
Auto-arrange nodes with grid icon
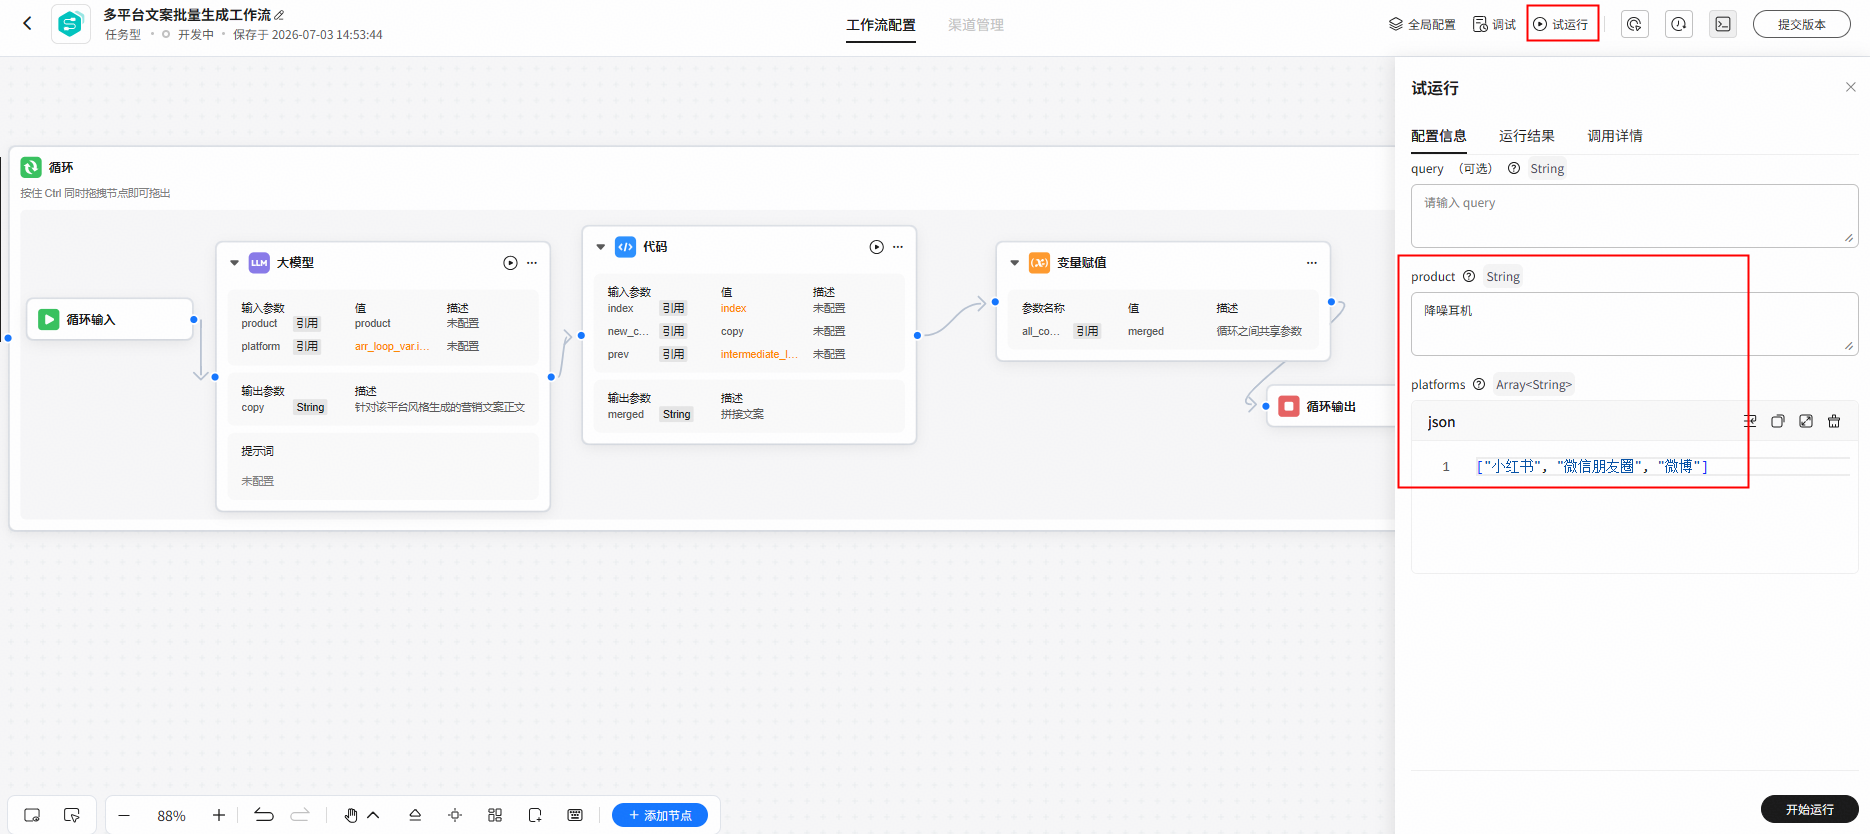point(495,815)
